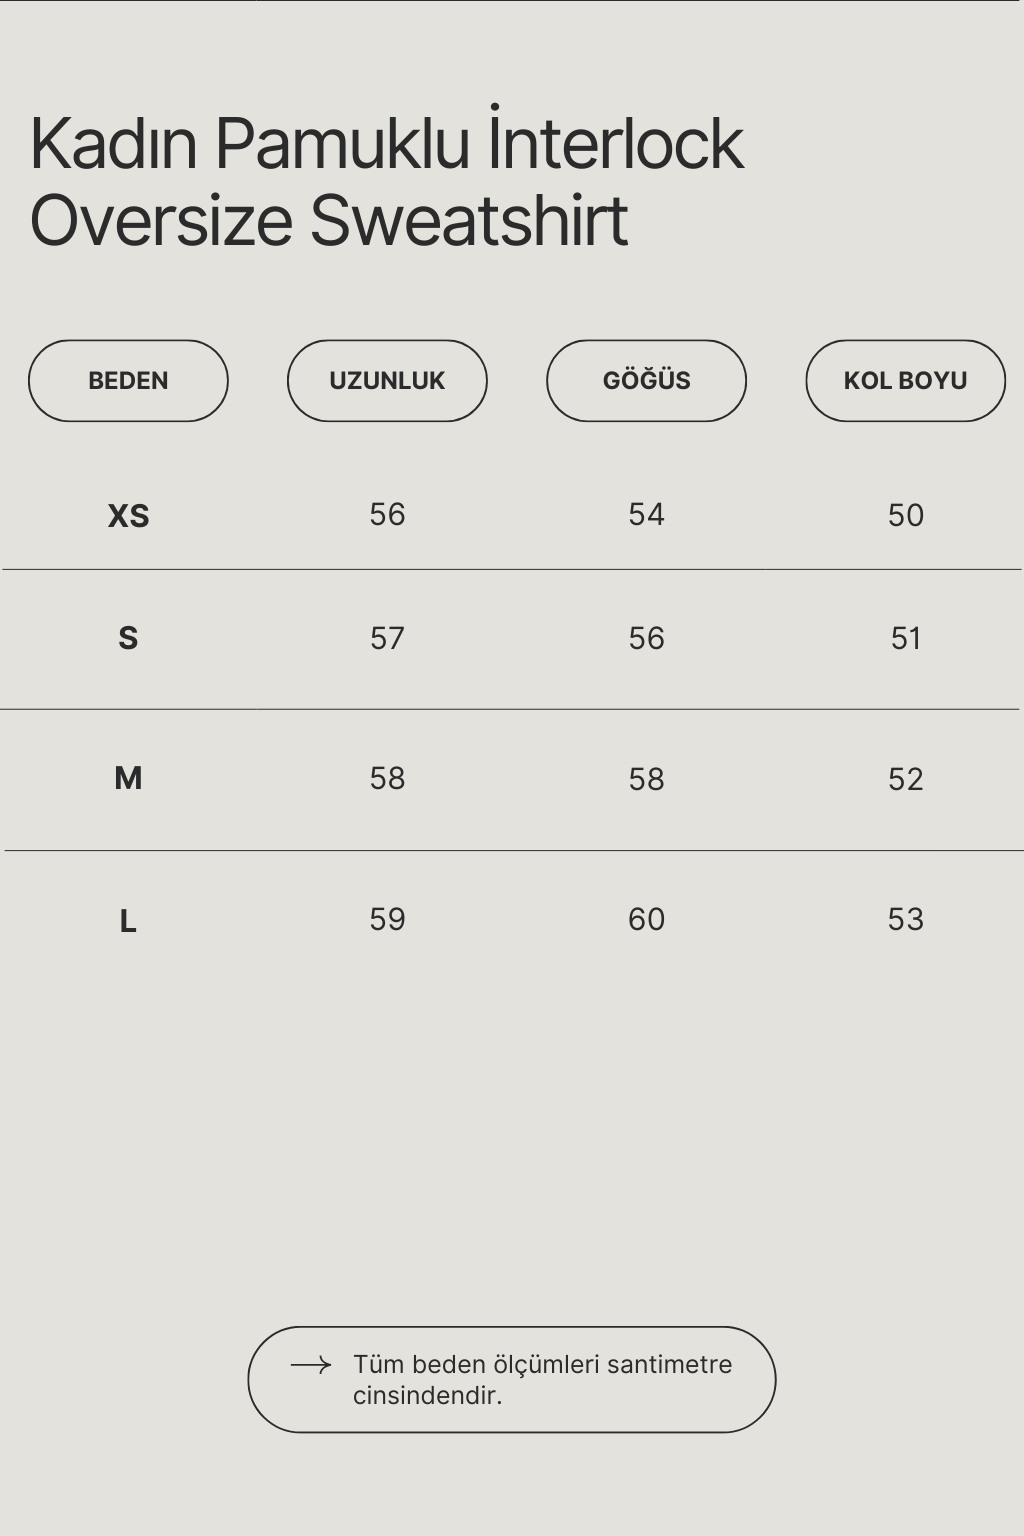Click the BEDEN header pill

pos(128,381)
